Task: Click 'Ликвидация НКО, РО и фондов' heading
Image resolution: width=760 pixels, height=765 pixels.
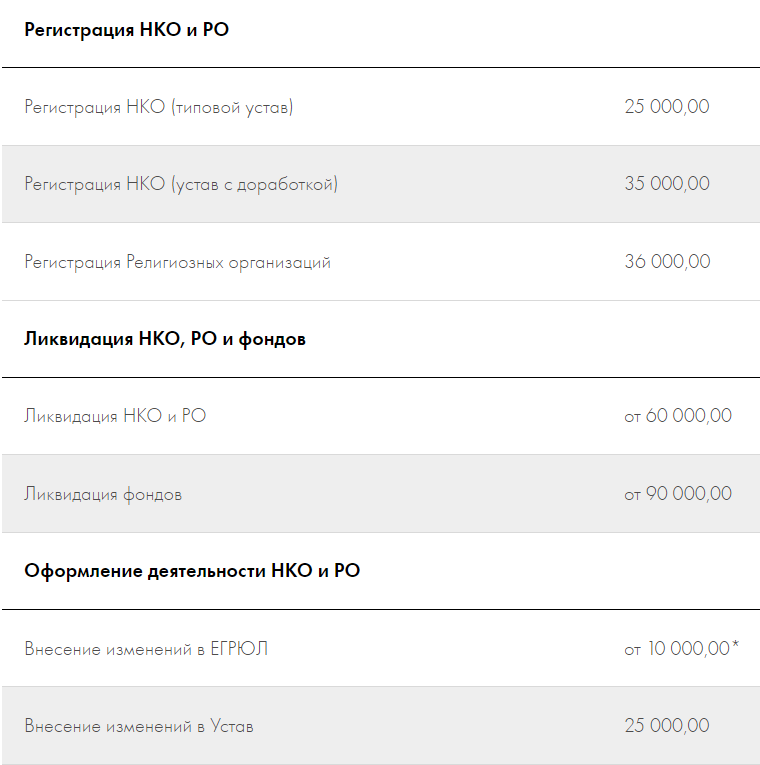Action: (165, 339)
